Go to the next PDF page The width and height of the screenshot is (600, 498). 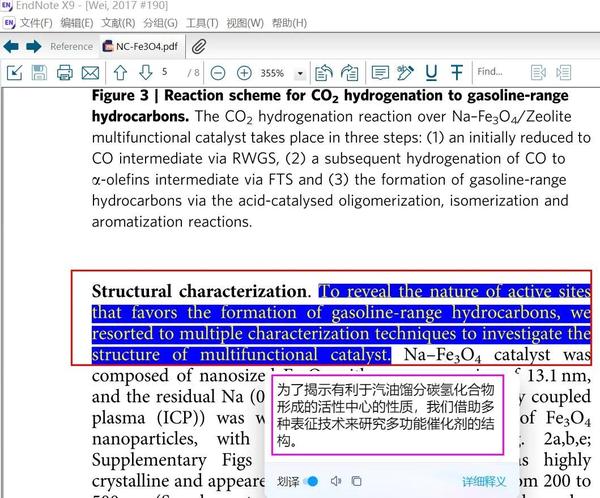pos(146,72)
